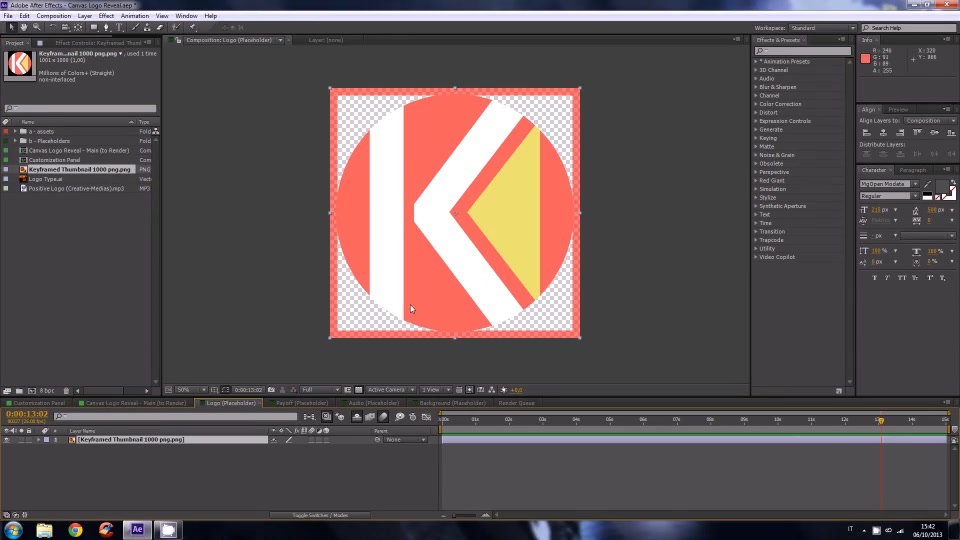
Task: Select the Zoom magnifier tool
Action: coord(37,28)
